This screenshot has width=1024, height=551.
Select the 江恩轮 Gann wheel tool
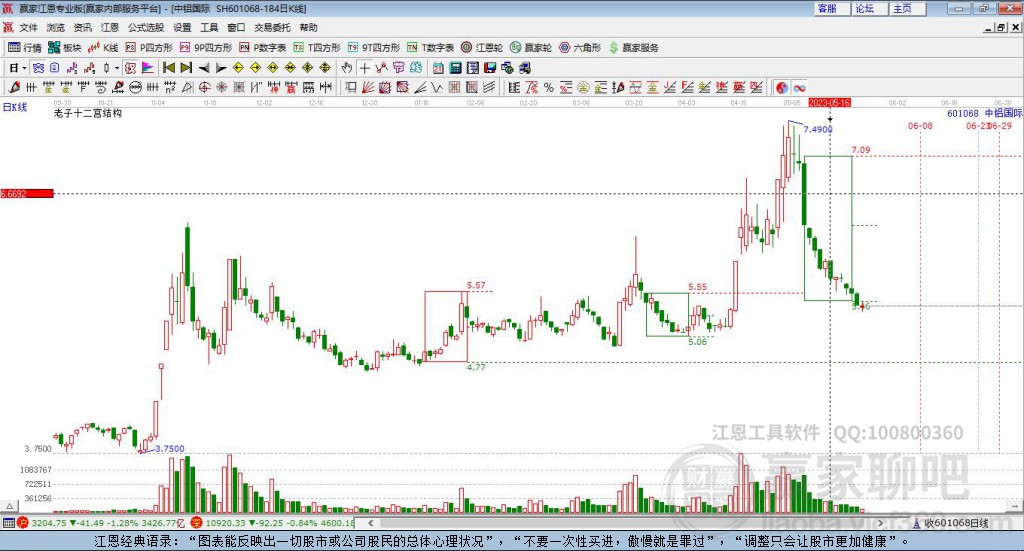482,48
